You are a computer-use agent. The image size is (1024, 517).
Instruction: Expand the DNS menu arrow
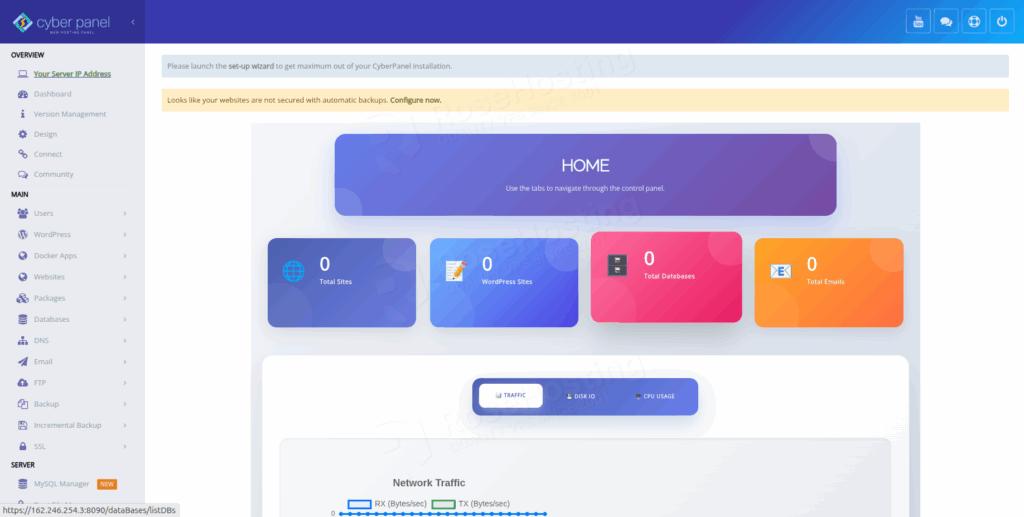click(125, 341)
